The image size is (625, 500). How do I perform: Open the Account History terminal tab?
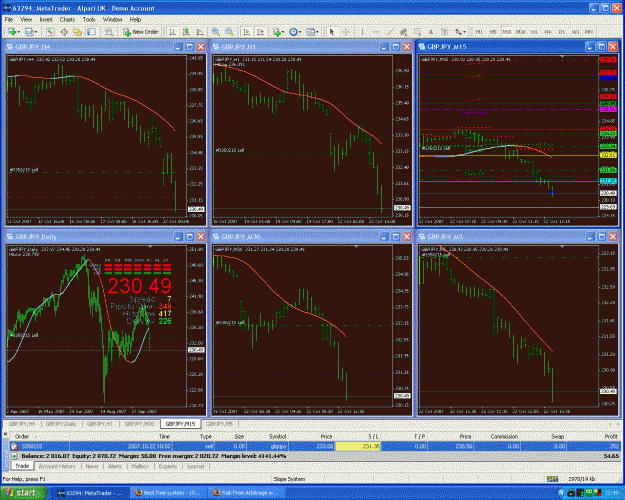(x=57, y=466)
